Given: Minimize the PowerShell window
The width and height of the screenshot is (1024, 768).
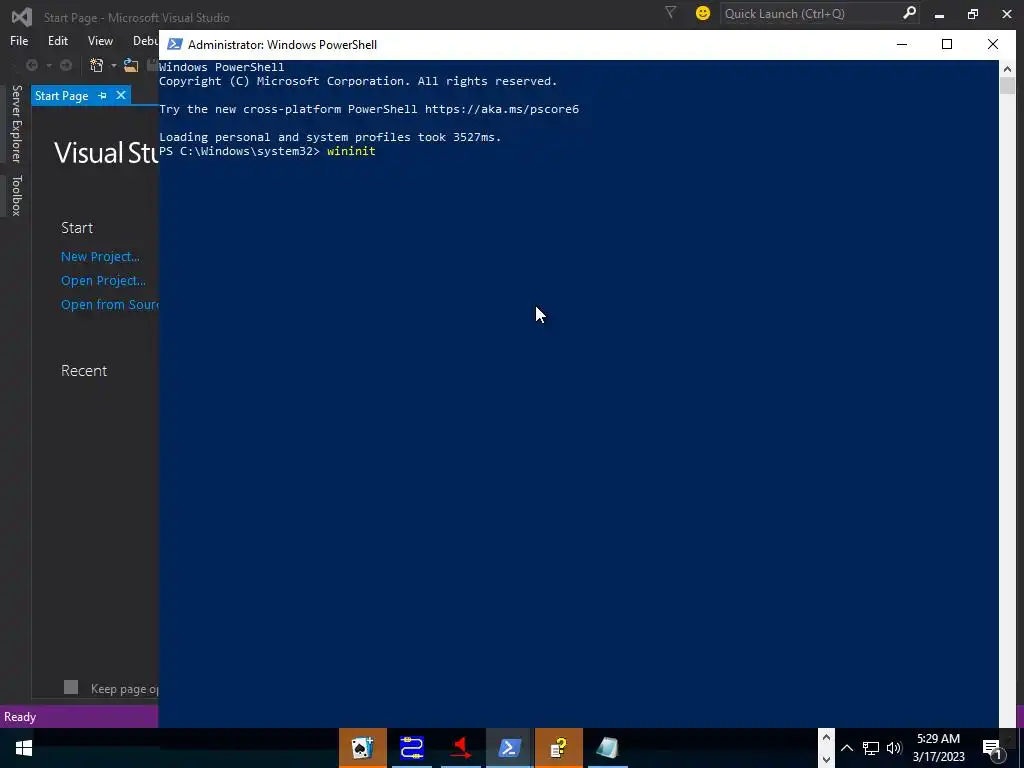Looking at the screenshot, I should pos(902,44).
